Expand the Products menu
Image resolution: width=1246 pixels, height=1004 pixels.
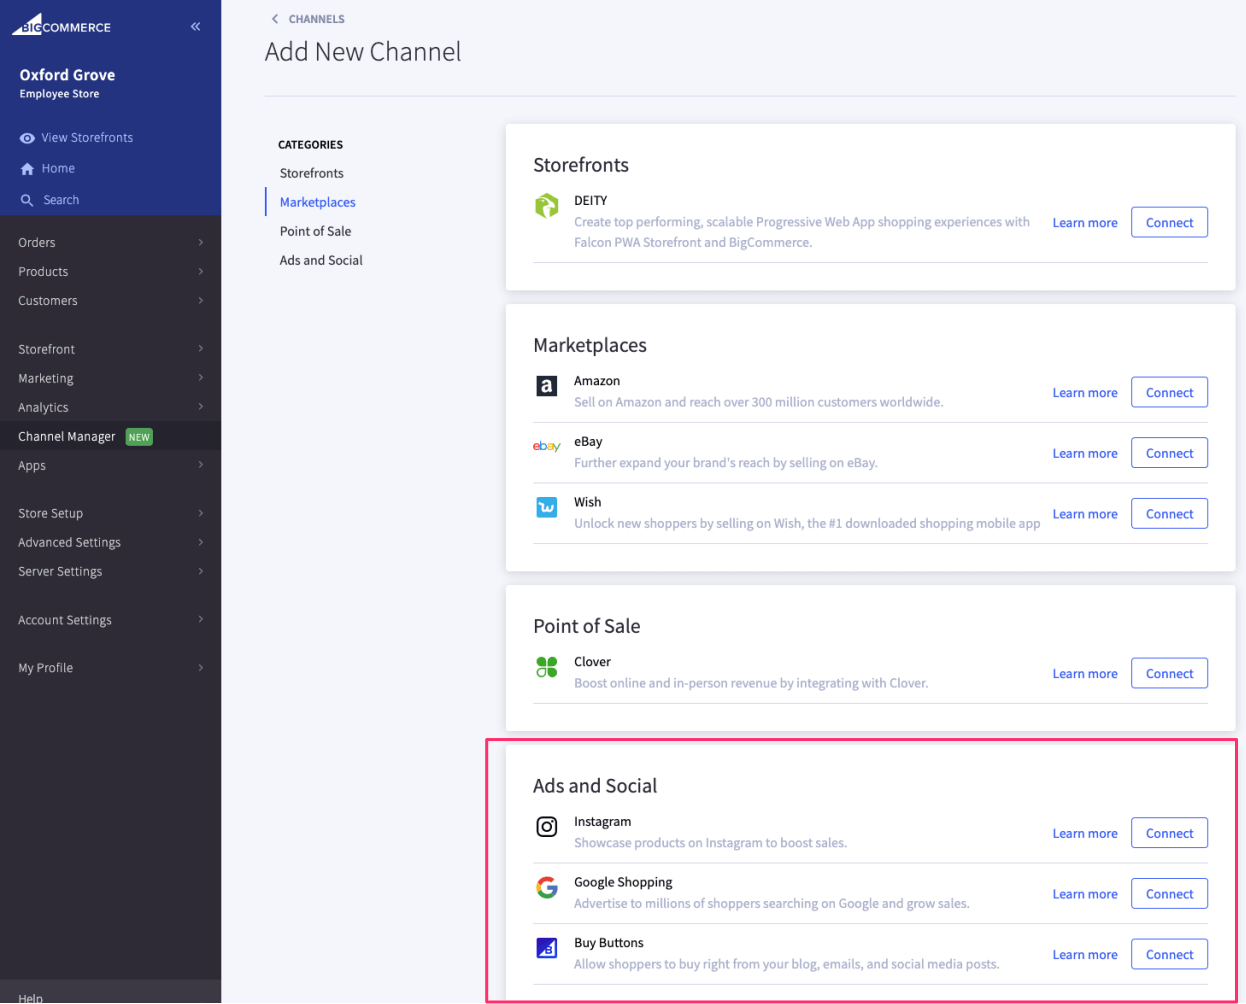(110, 272)
